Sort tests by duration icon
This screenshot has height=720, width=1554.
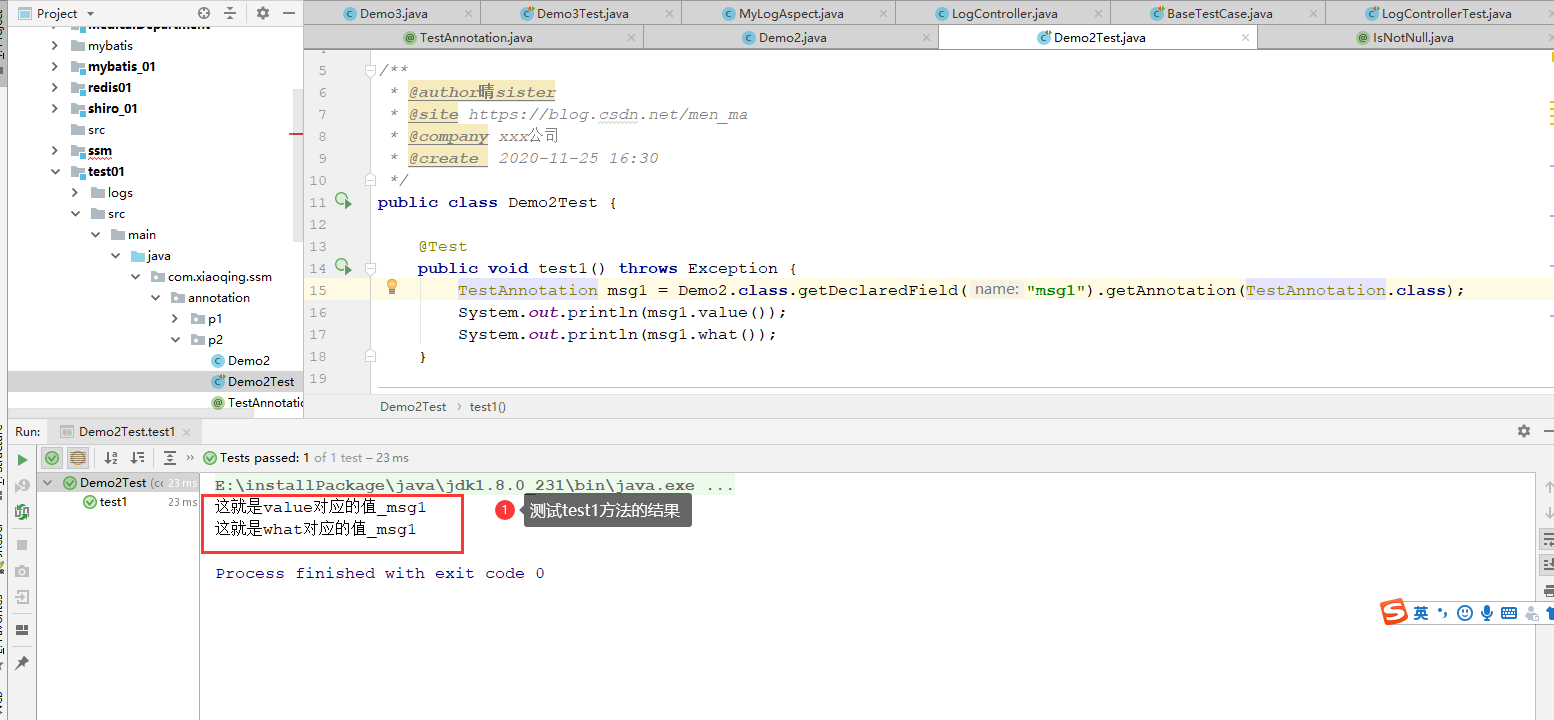click(x=138, y=458)
